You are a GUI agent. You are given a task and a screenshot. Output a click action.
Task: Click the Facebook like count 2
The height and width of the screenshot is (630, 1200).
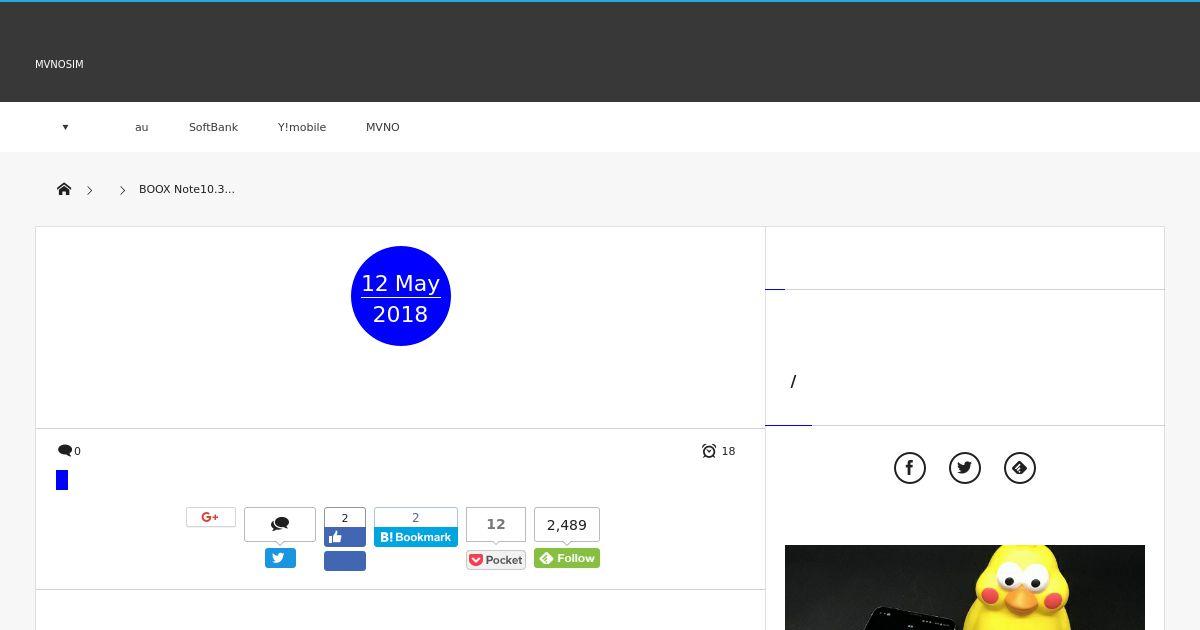point(345,518)
